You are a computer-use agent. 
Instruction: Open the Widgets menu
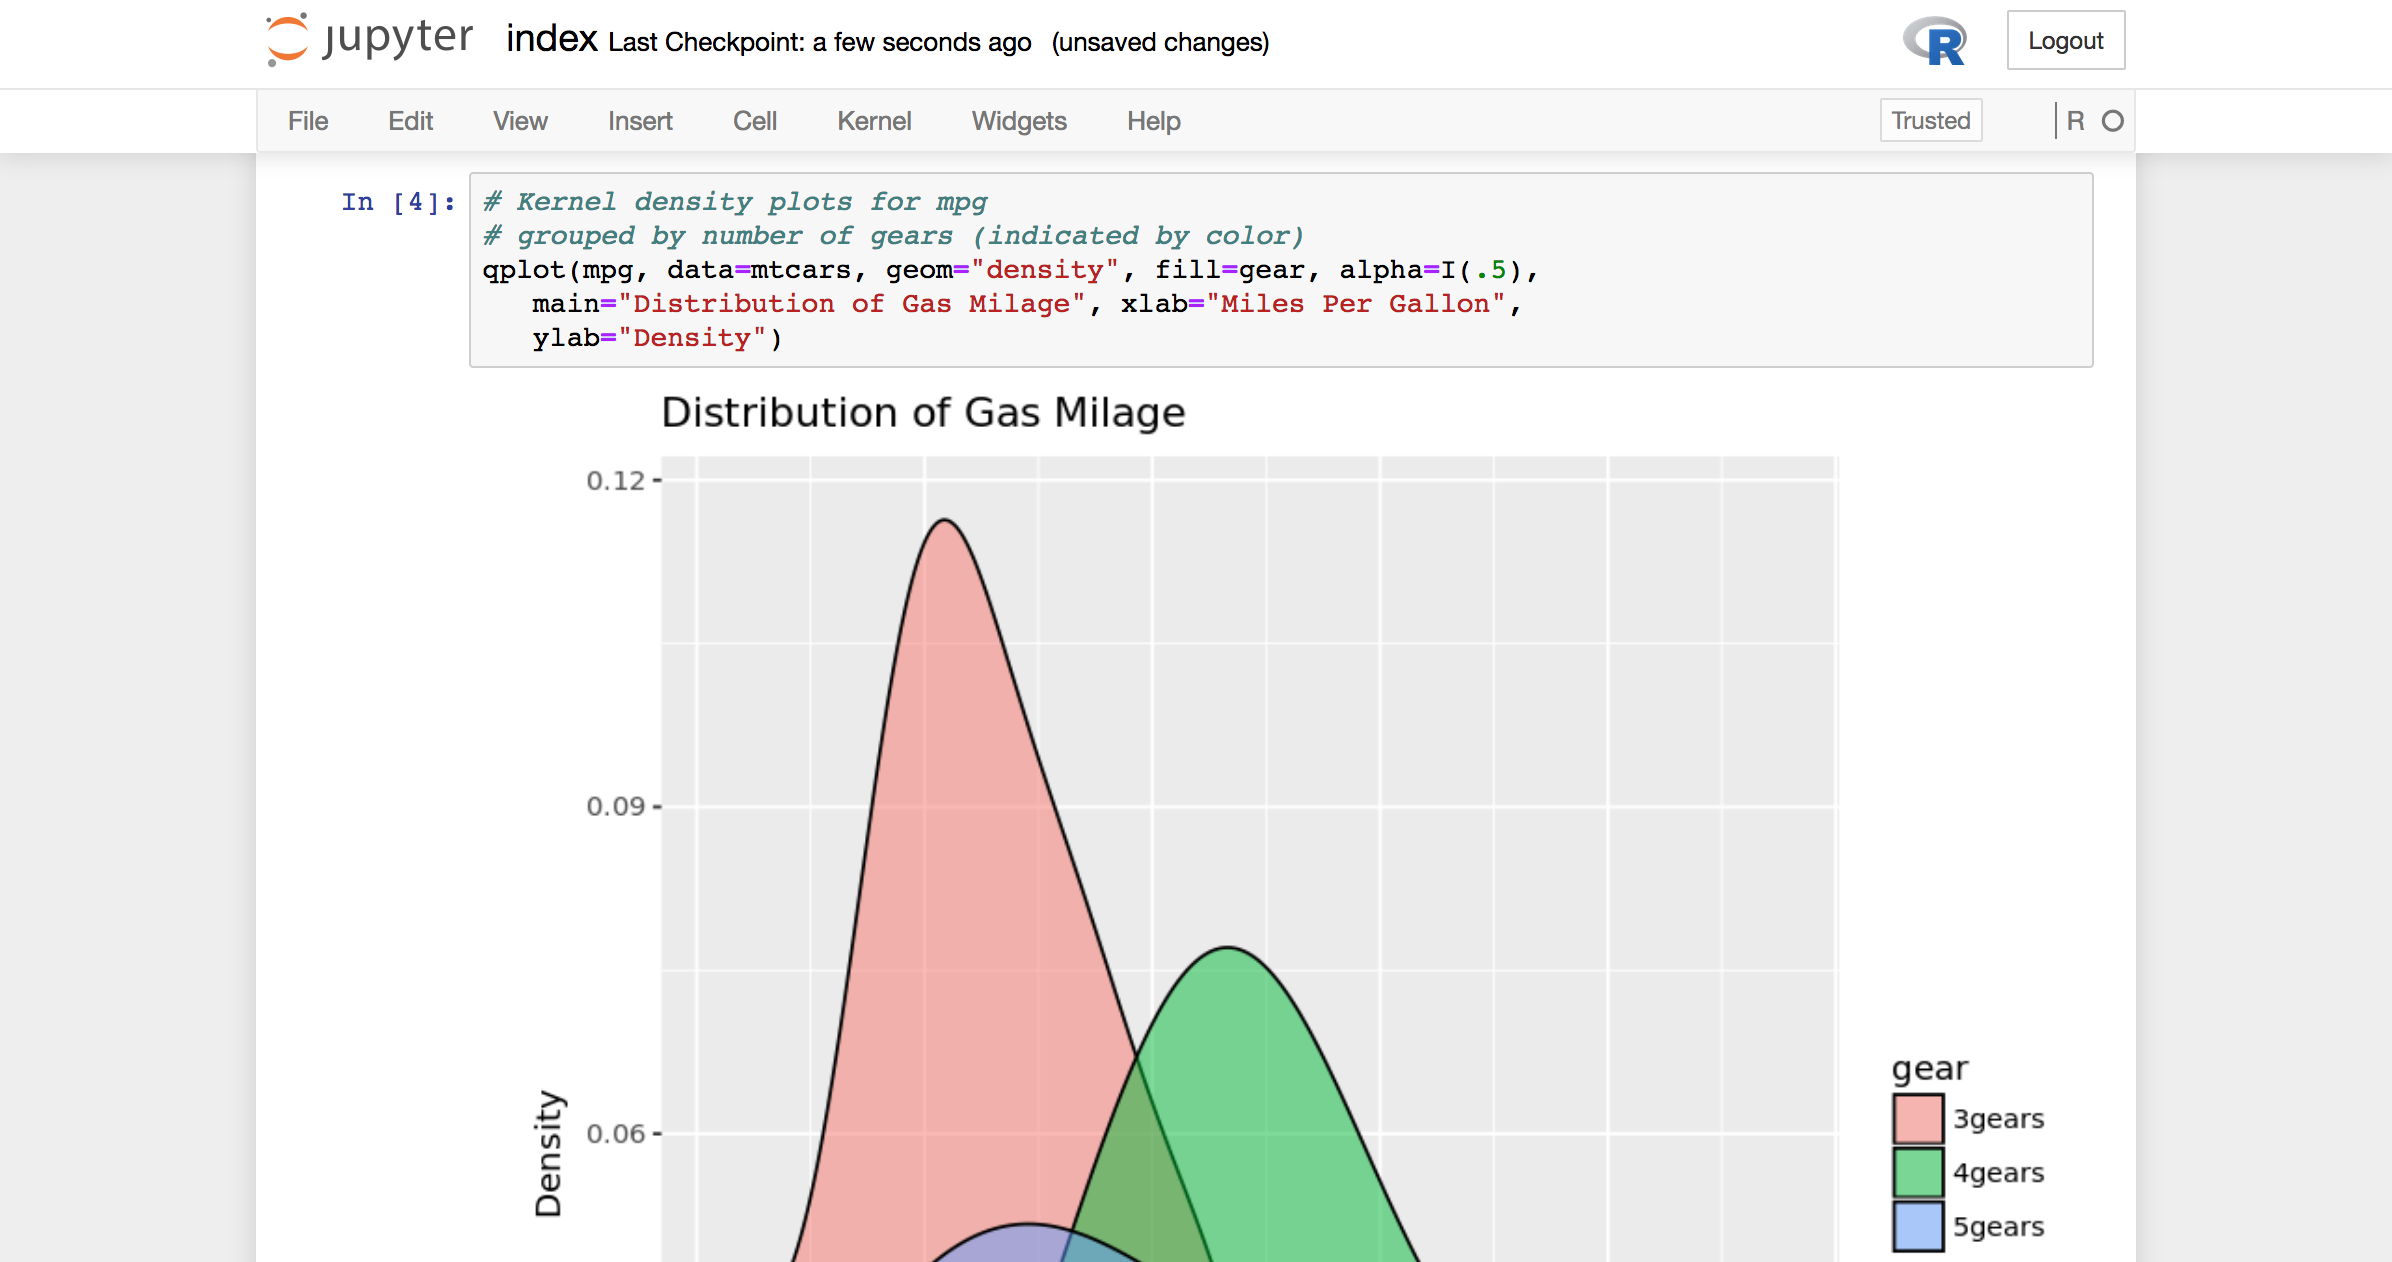[1019, 121]
